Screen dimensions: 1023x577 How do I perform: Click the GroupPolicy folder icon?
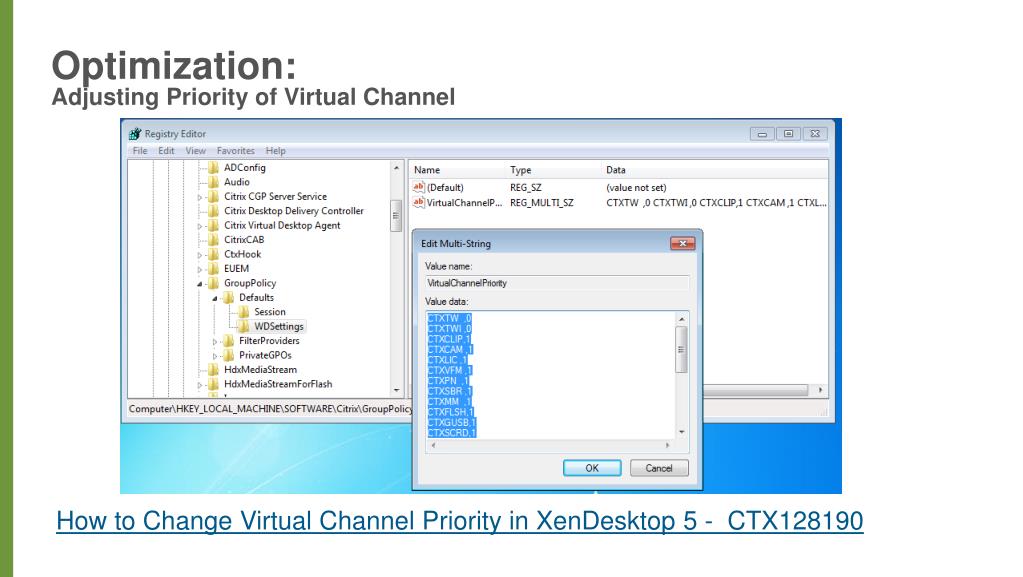point(213,283)
